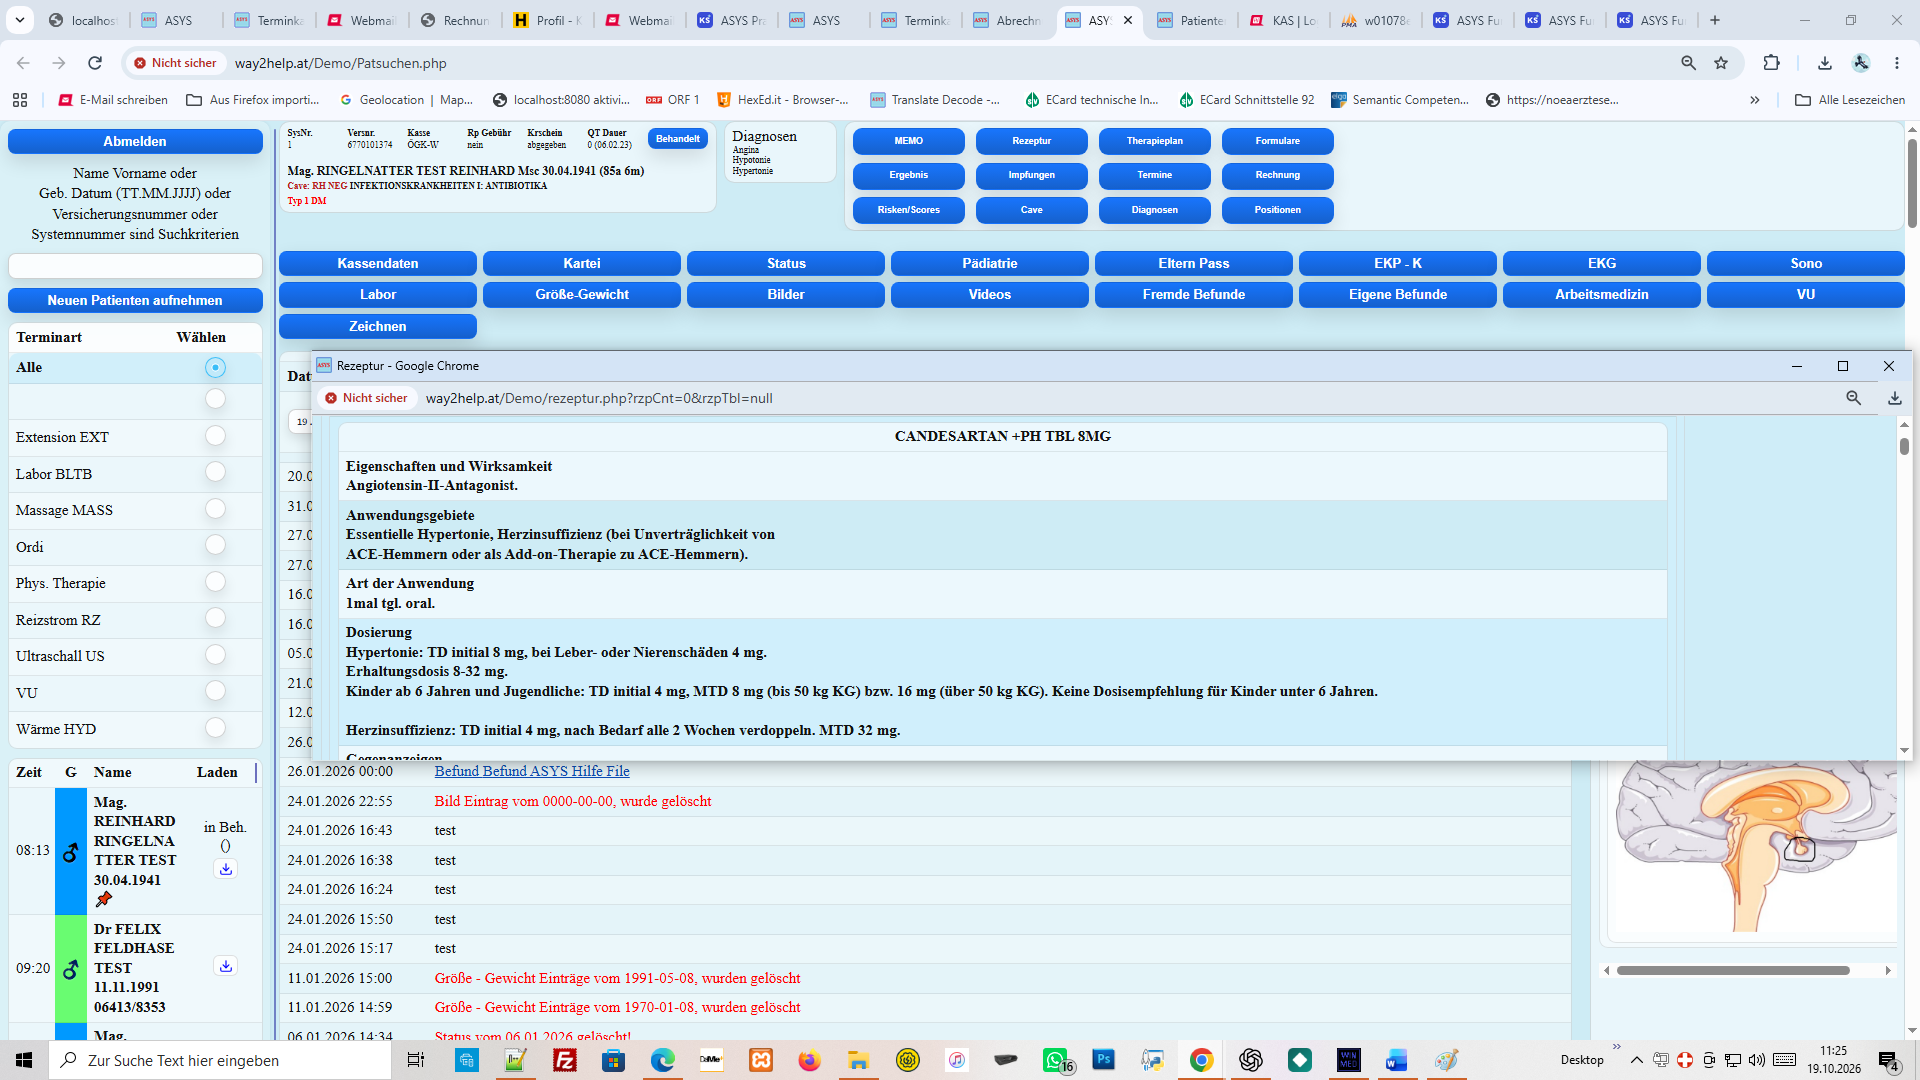This screenshot has height=1080, width=1920.
Task: Select Ultraschall US radio button
Action: point(215,655)
